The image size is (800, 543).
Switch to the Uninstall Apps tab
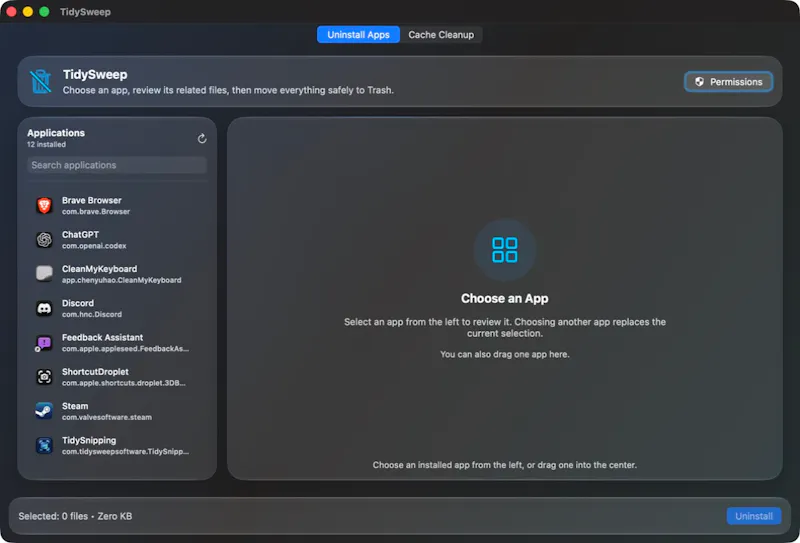pos(358,35)
